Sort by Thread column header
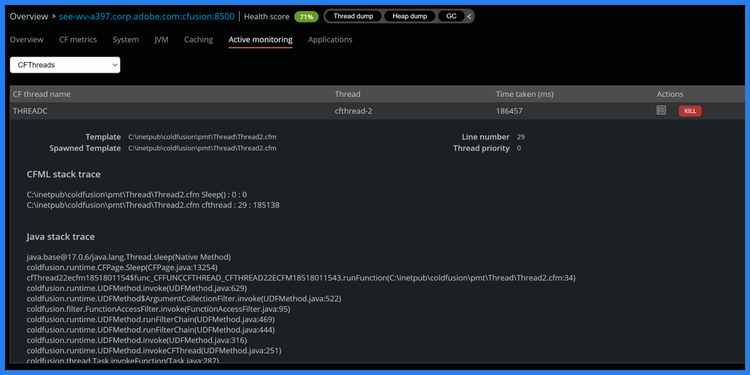 click(347, 94)
